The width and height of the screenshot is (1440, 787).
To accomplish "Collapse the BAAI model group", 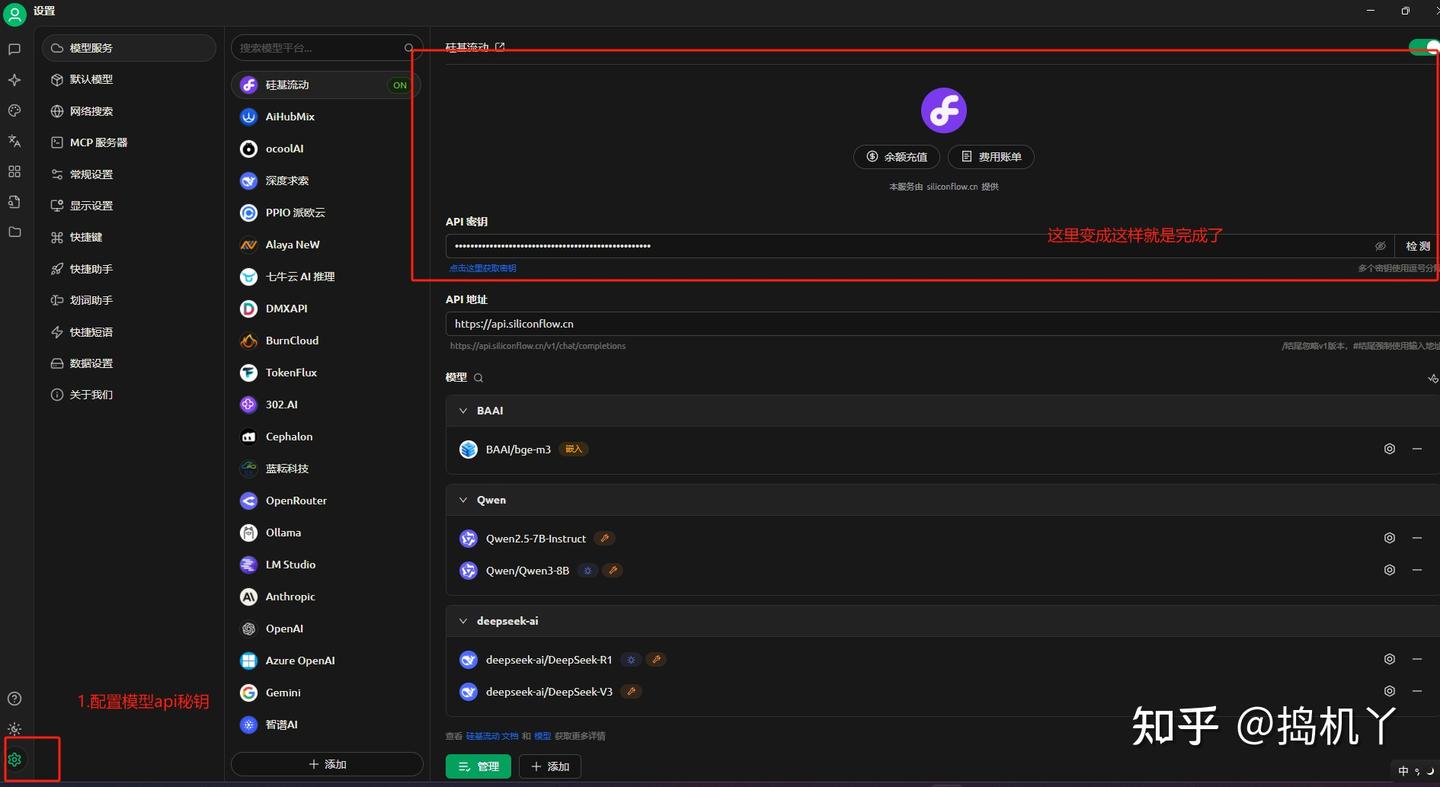I will click(x=463, y=411).
